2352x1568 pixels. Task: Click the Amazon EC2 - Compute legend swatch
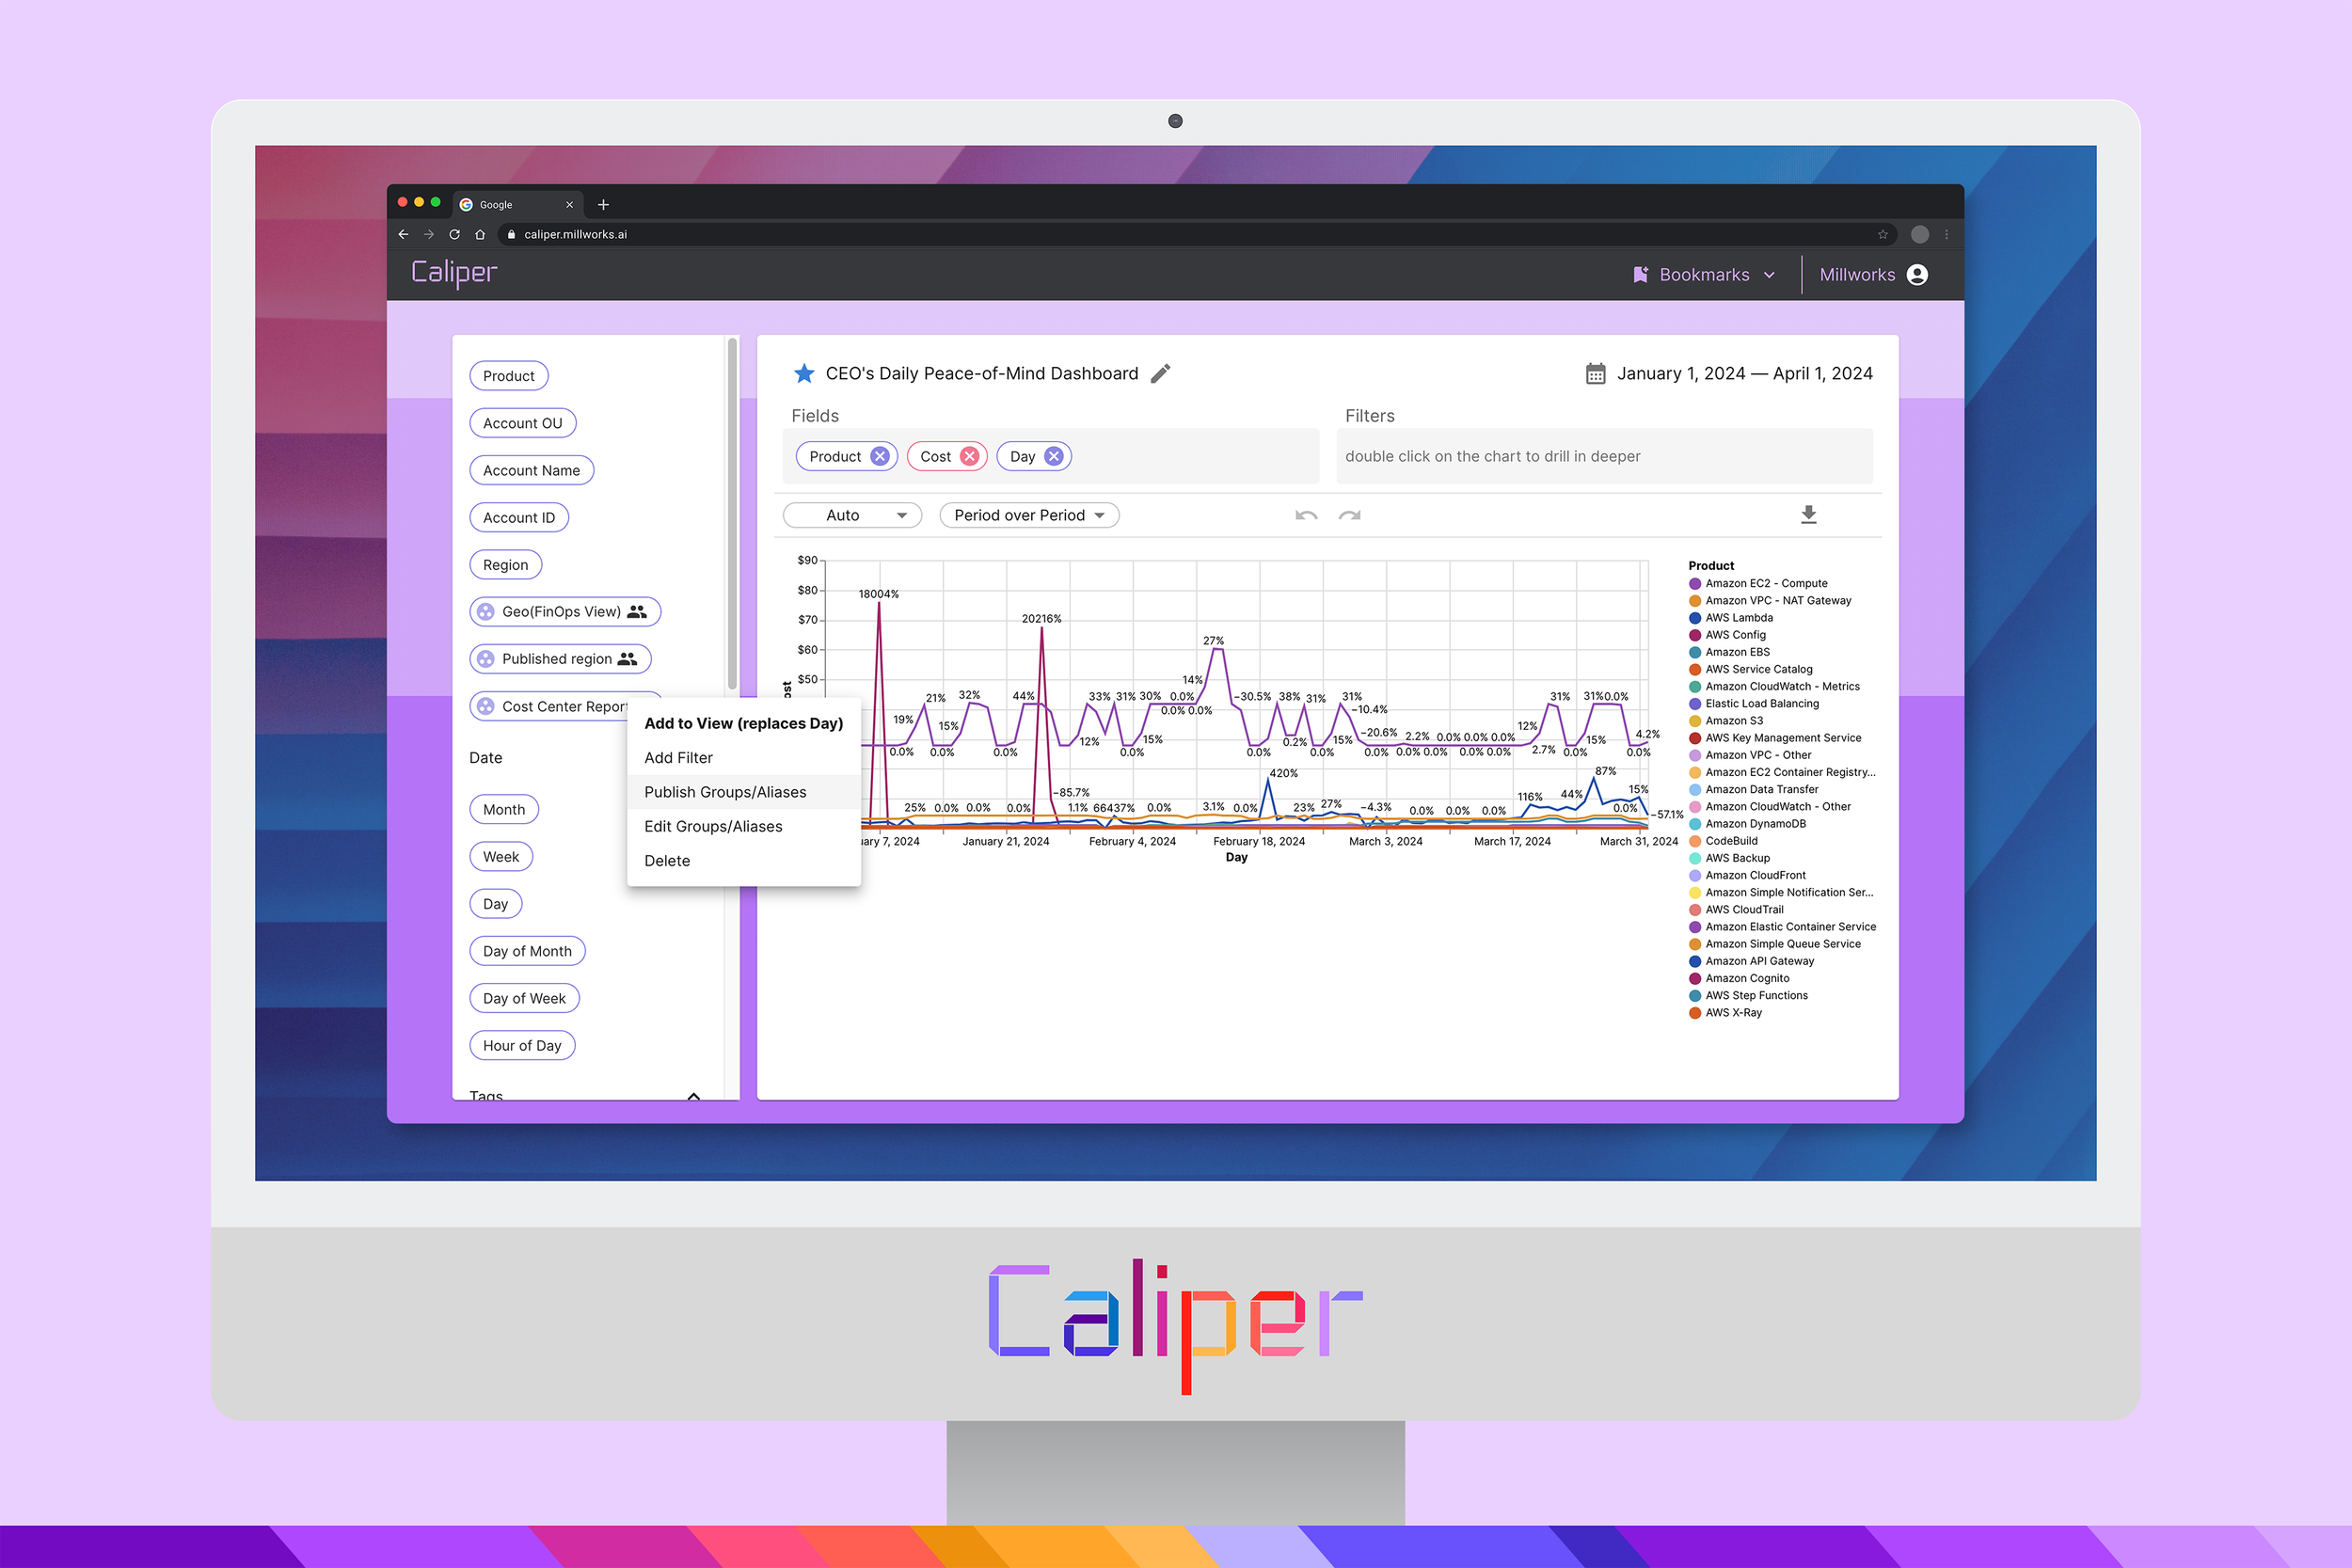tap(1695, 584)
